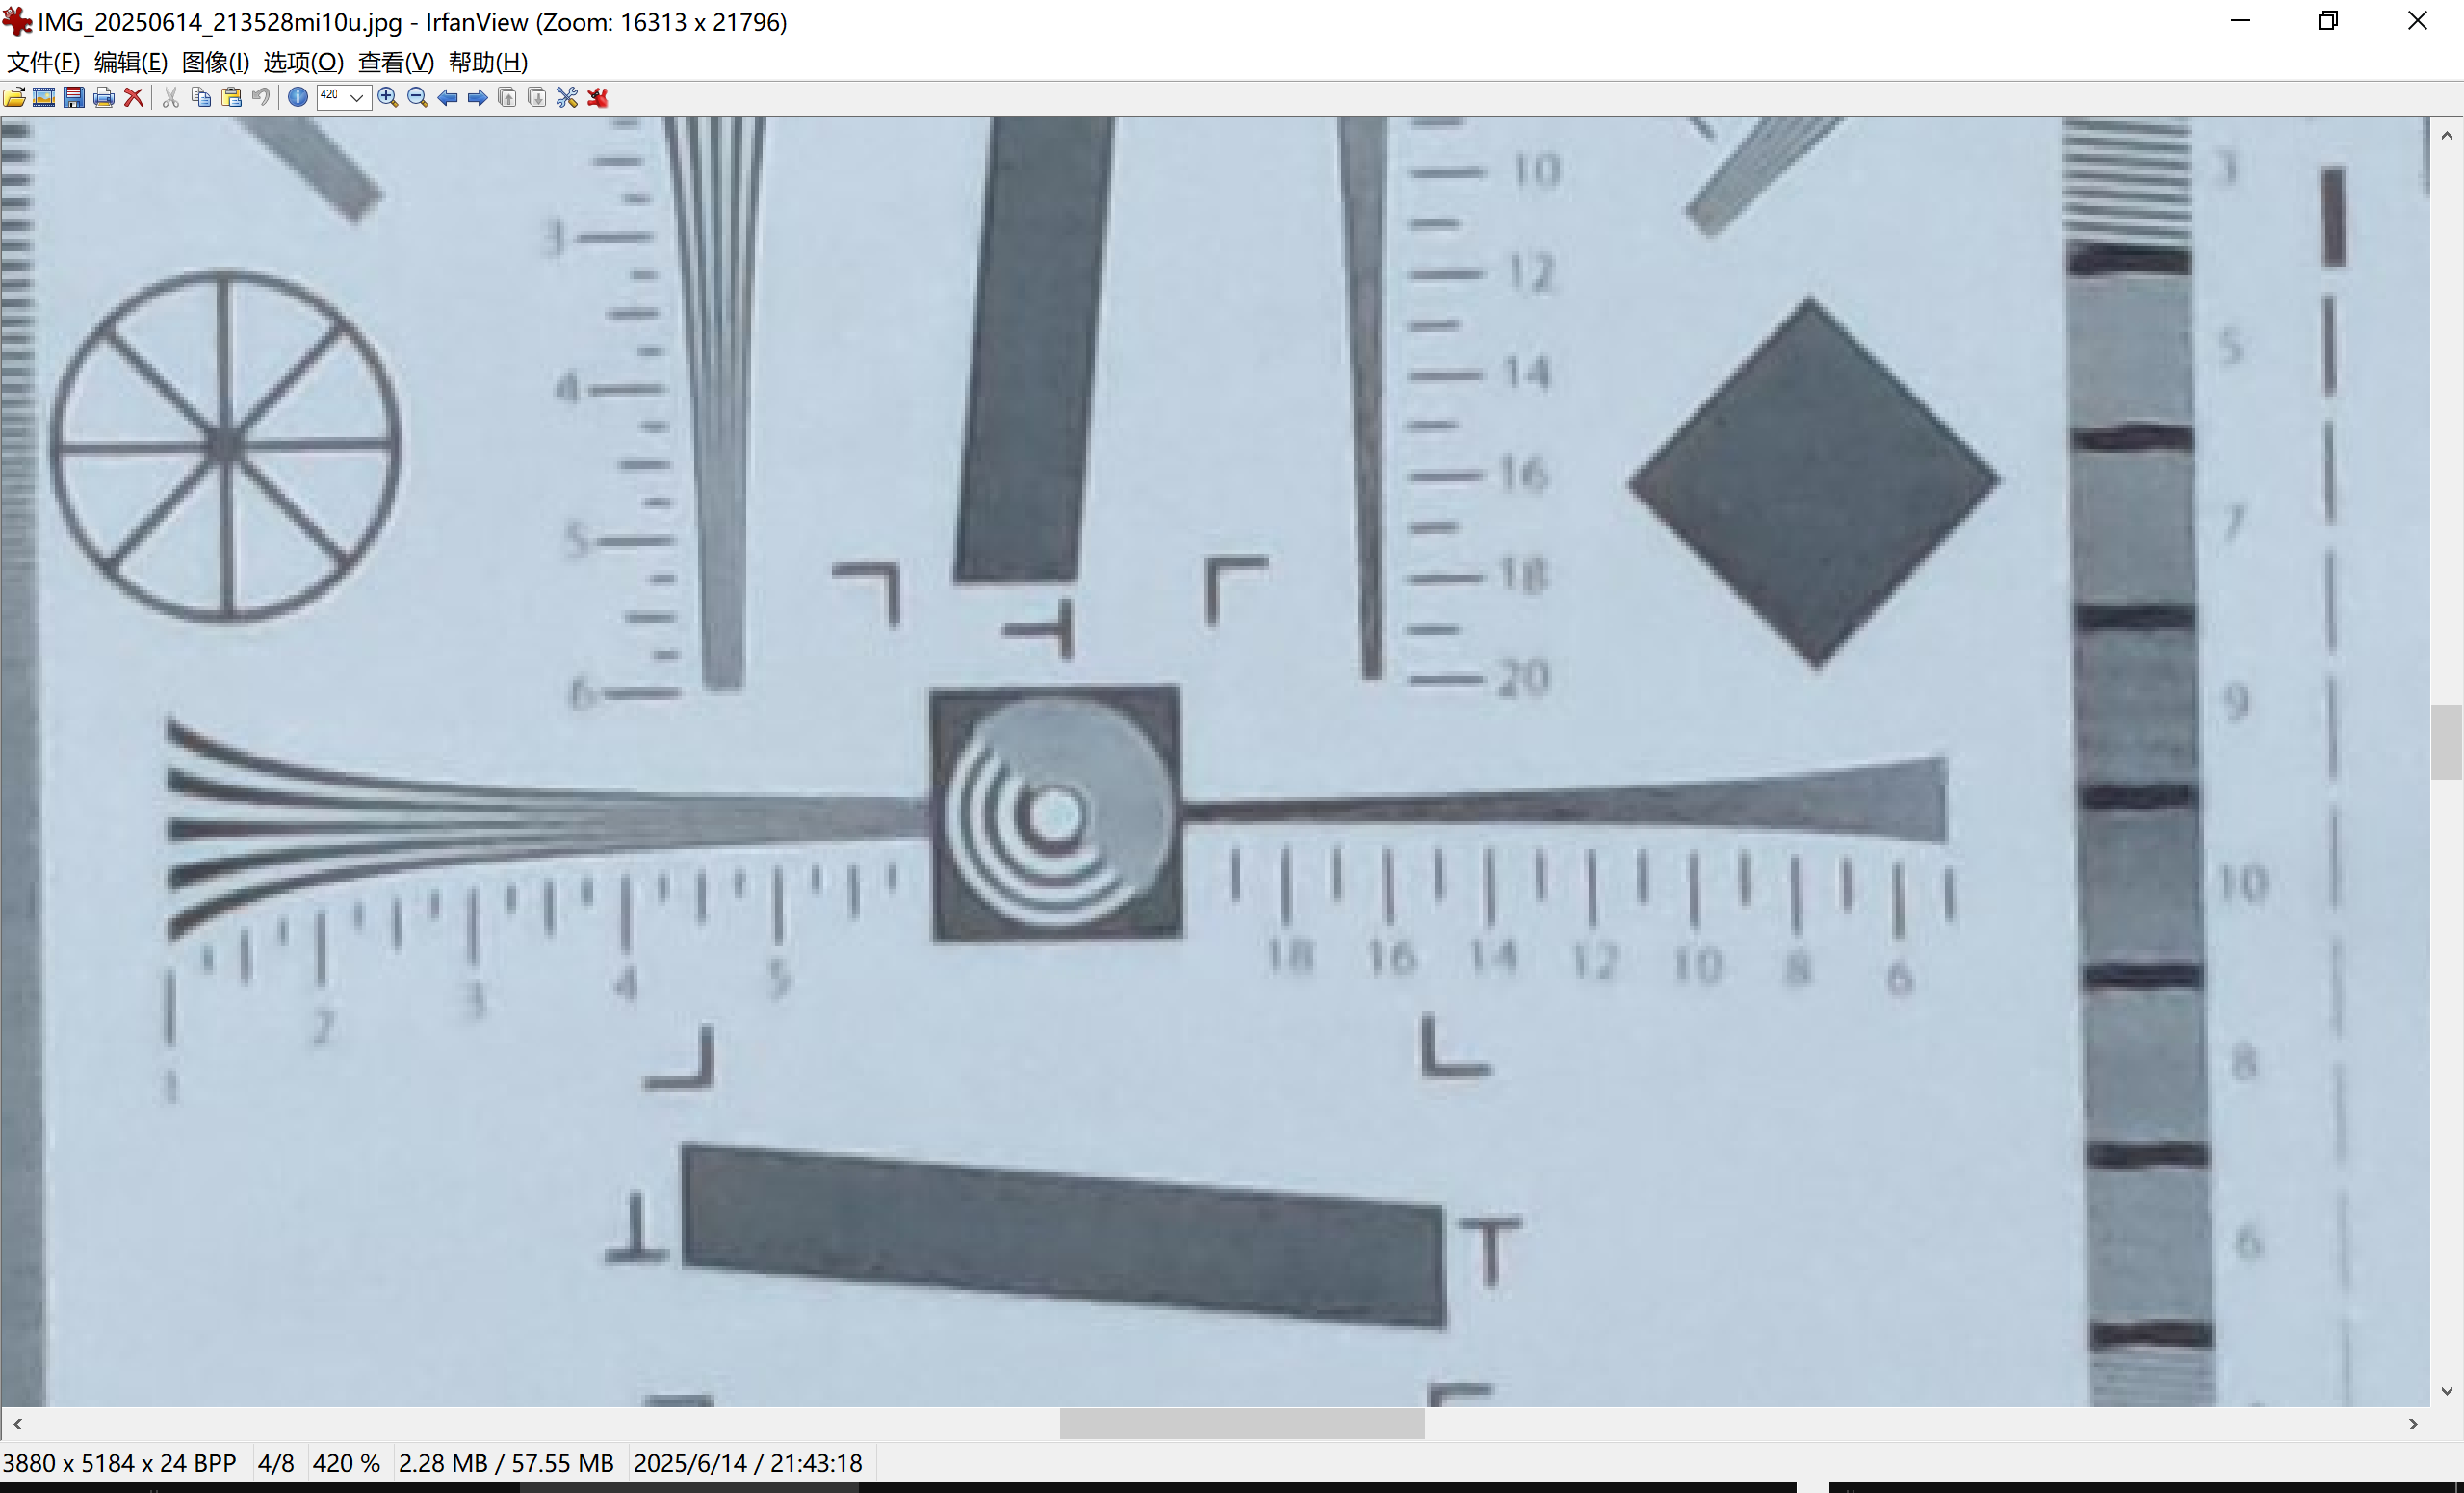The image size is (2464, 1493).
Task: Open the 图像(I) menu
Action: (215, 62)
